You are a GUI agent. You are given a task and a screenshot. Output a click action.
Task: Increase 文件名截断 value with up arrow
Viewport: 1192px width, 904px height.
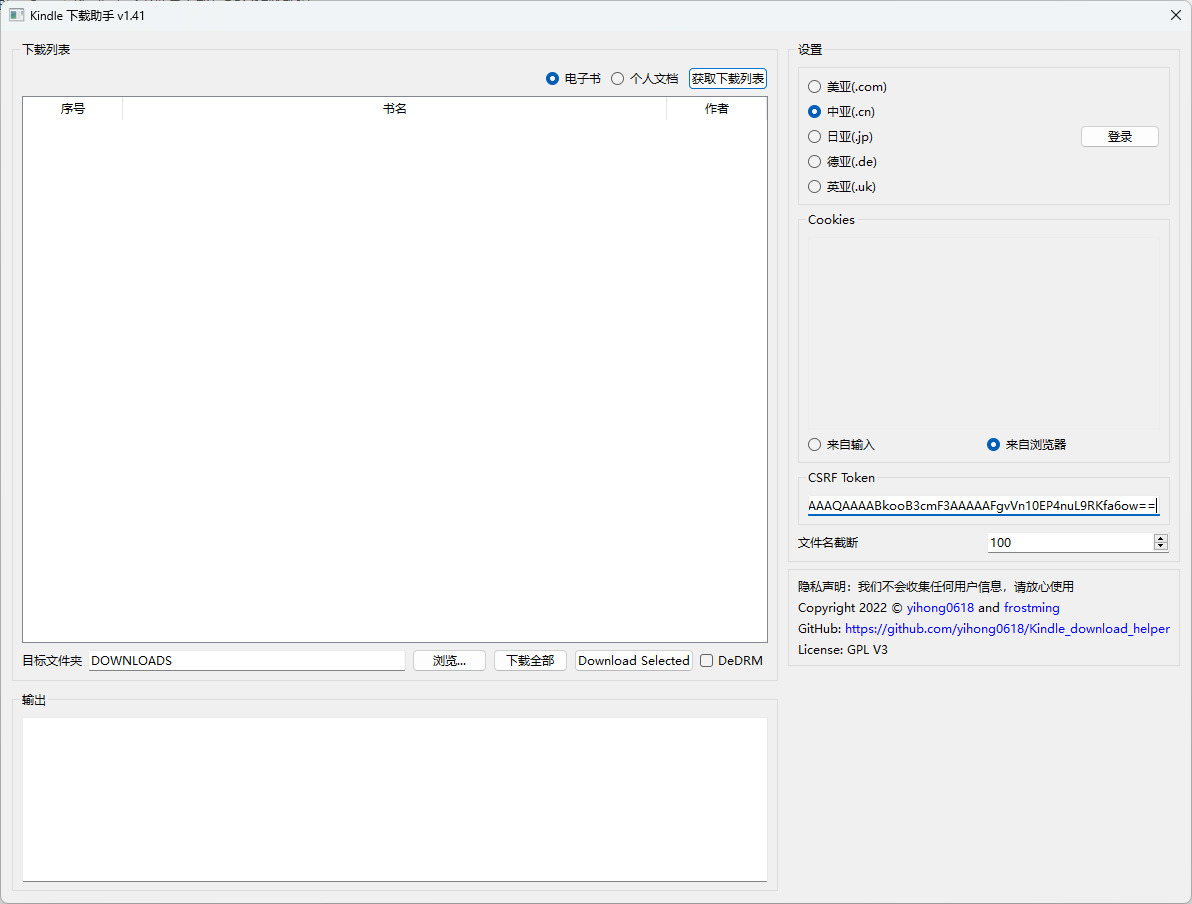[x=1160, y=538]
